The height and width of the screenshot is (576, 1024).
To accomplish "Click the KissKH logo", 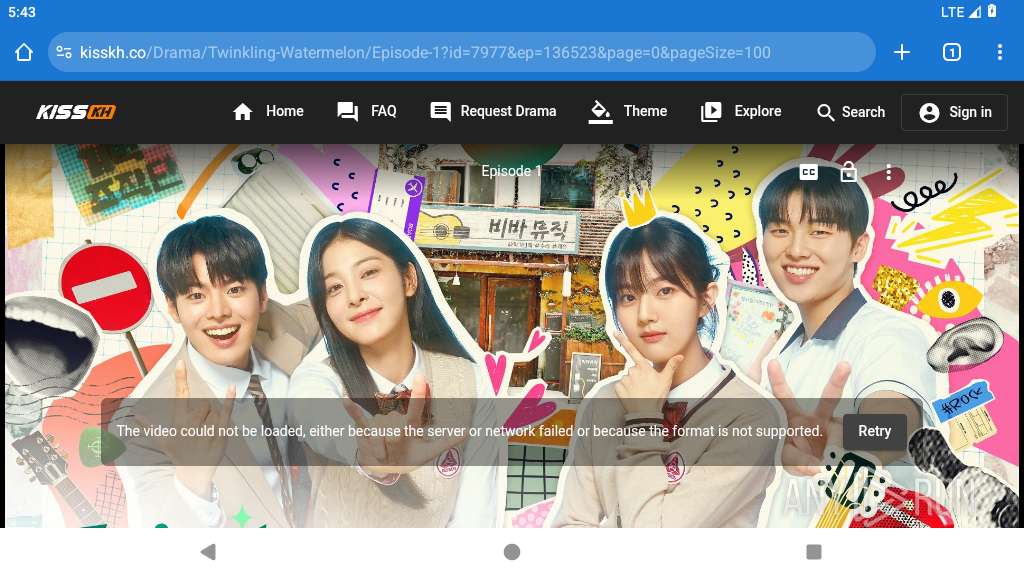I will [76, 112].
